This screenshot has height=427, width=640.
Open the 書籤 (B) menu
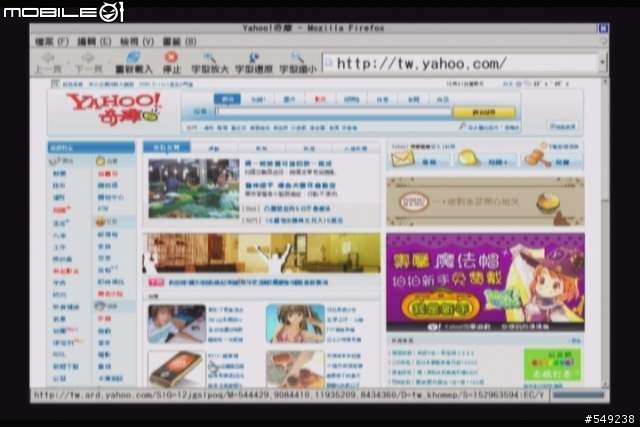tap(180, 42)
